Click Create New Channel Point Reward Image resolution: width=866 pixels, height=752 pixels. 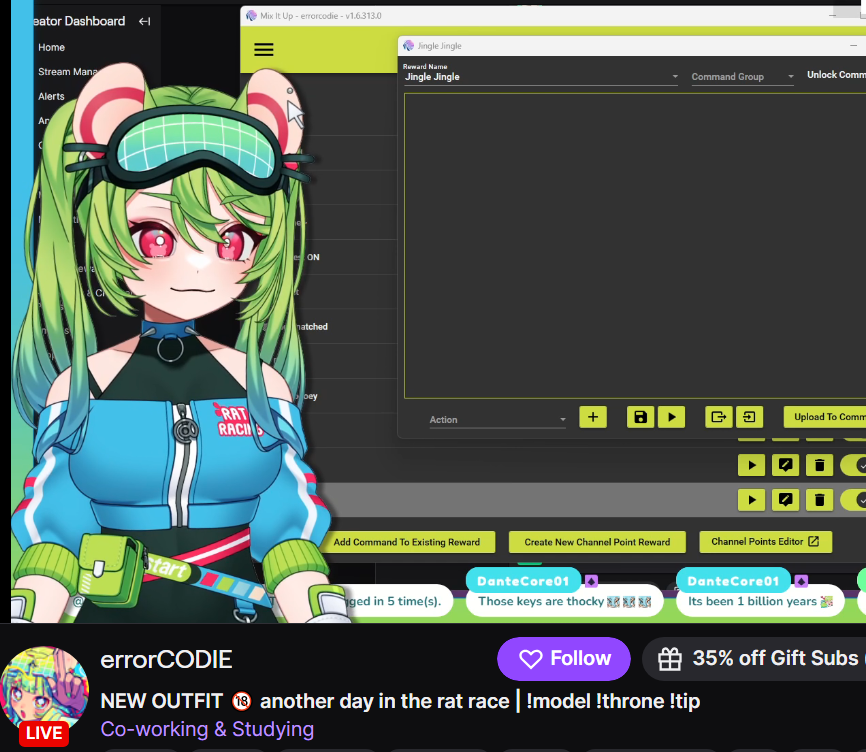click(597, 542)
